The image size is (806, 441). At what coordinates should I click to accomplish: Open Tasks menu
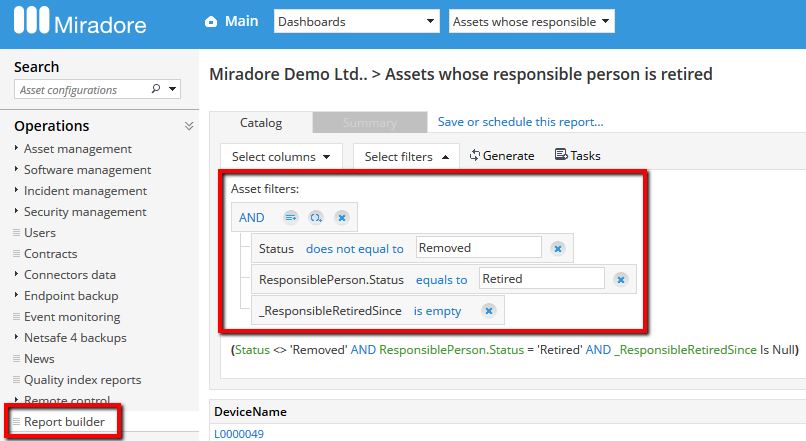pyautogui.click(x=578, y=155)
